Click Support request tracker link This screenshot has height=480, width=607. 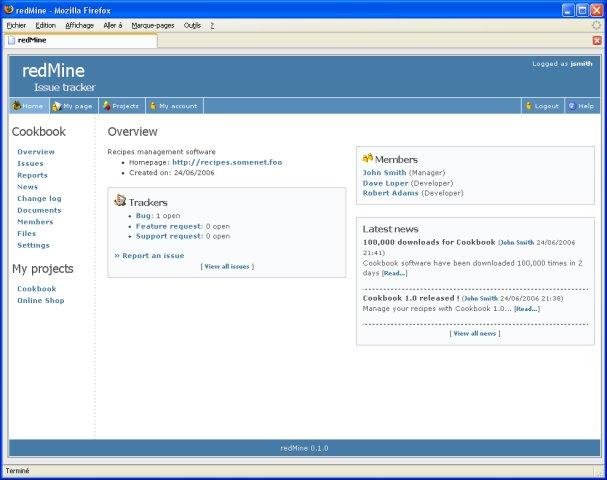(169, 236)
